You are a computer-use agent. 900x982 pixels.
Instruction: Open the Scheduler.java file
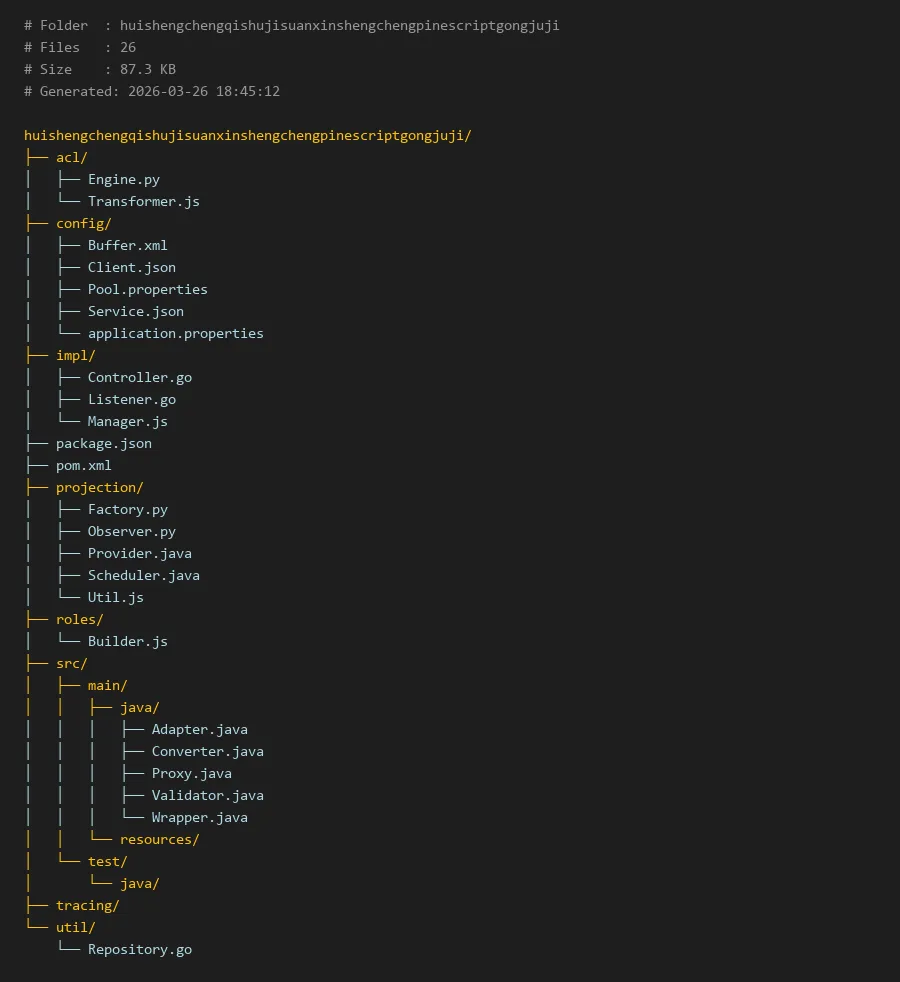click(x=143, y=575)
